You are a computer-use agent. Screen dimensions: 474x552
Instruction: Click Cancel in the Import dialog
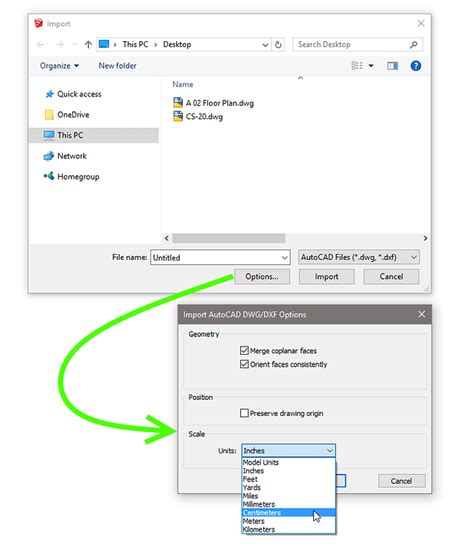point(391,277)
